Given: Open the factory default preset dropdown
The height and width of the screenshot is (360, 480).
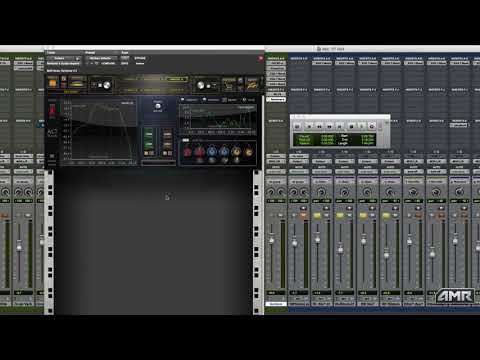Looking at the screenshot, I should (x=101, y=58).
